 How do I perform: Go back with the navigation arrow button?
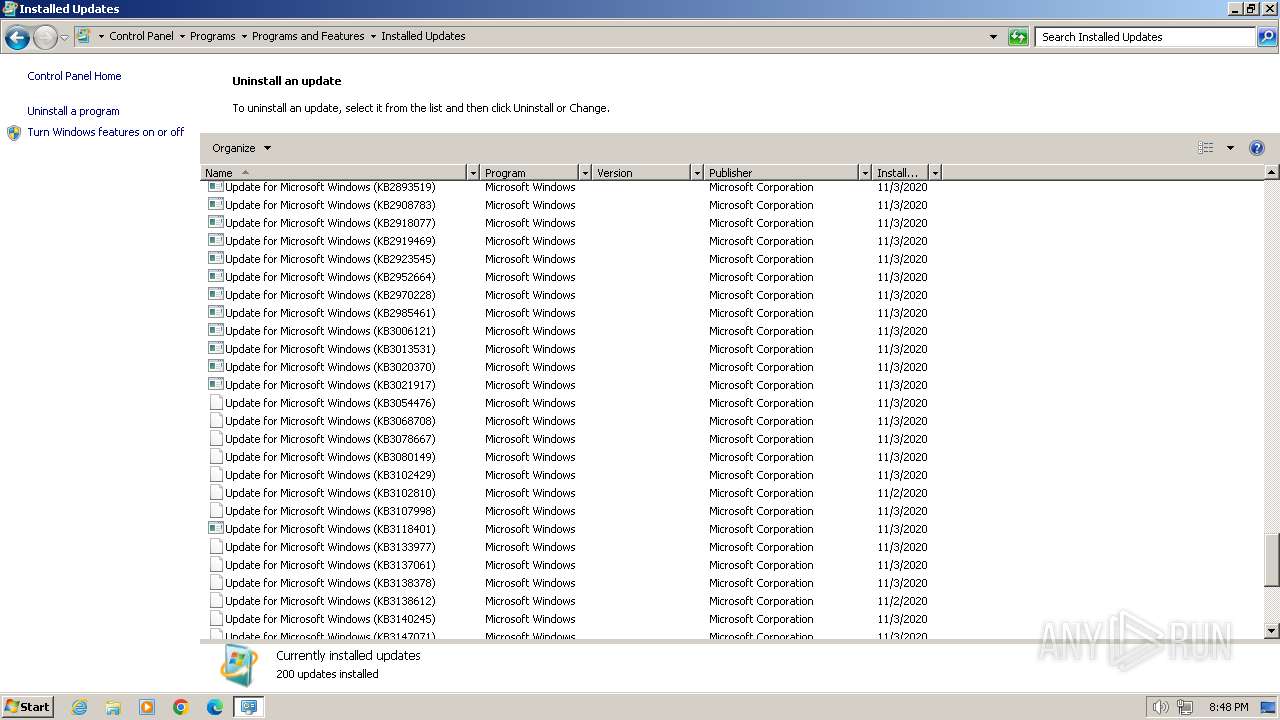click(17, 37)
